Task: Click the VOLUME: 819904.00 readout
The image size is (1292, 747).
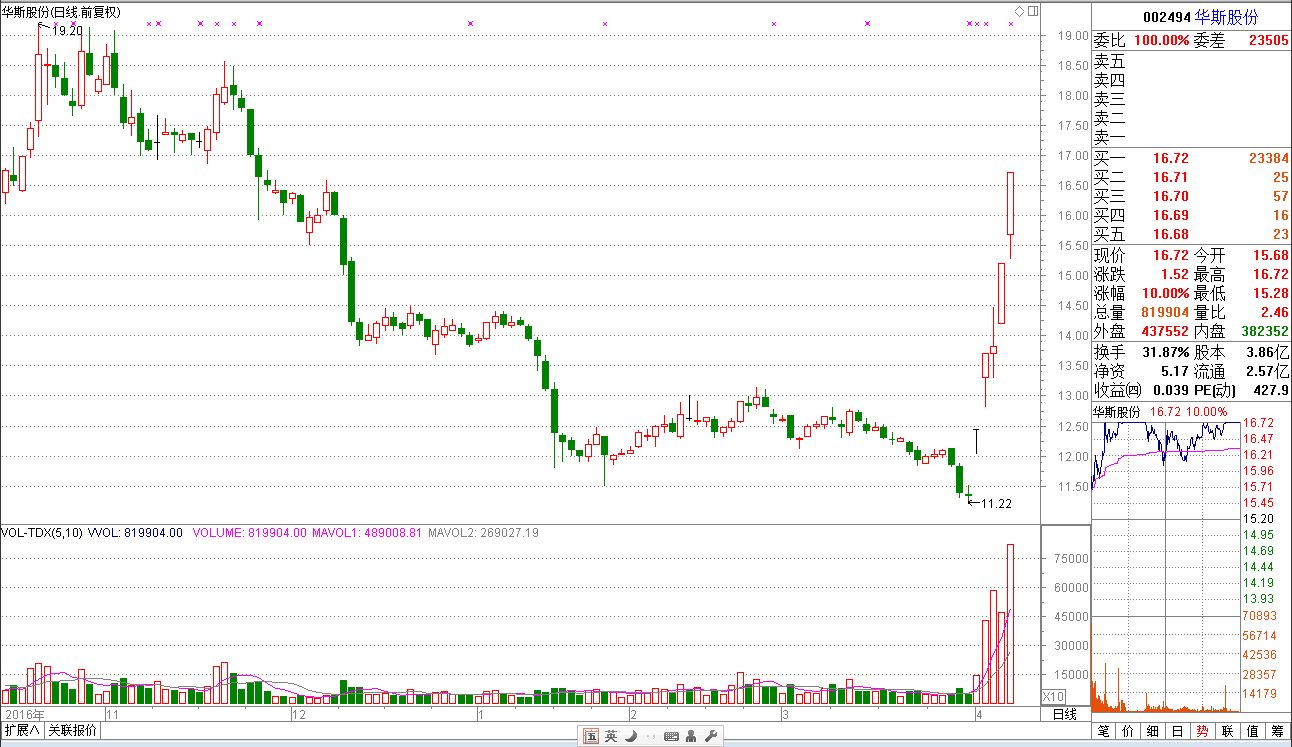Action: [250, 533]
